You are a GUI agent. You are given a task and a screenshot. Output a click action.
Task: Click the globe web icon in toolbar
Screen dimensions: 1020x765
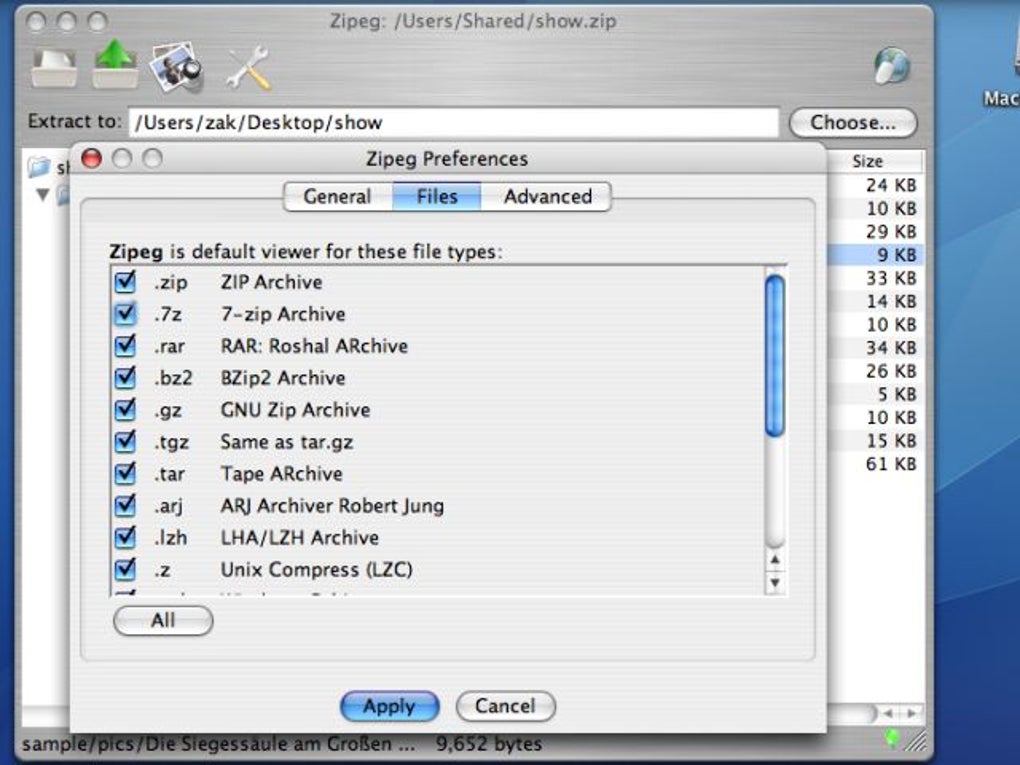(x=892, y=65)
